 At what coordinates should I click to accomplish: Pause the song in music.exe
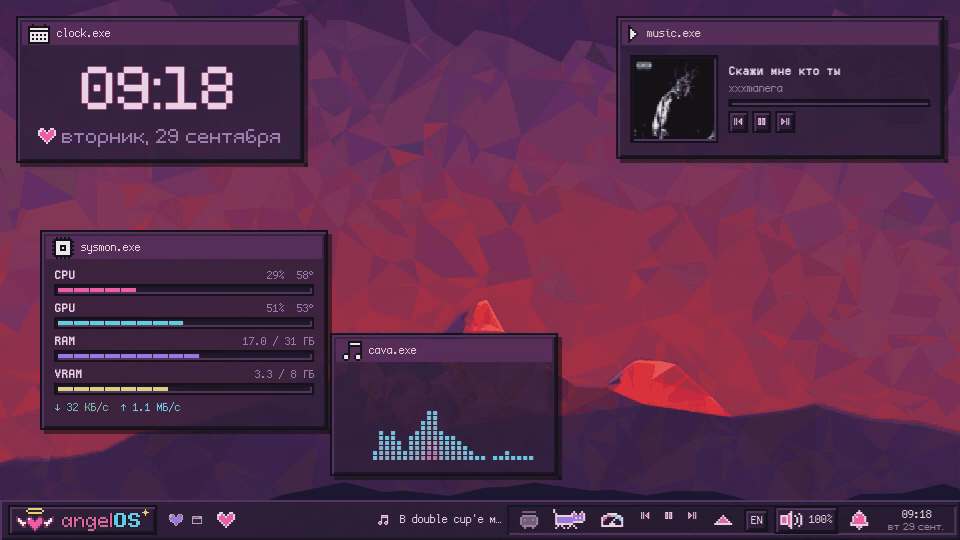pyautogui.click(x=762, y=122)
